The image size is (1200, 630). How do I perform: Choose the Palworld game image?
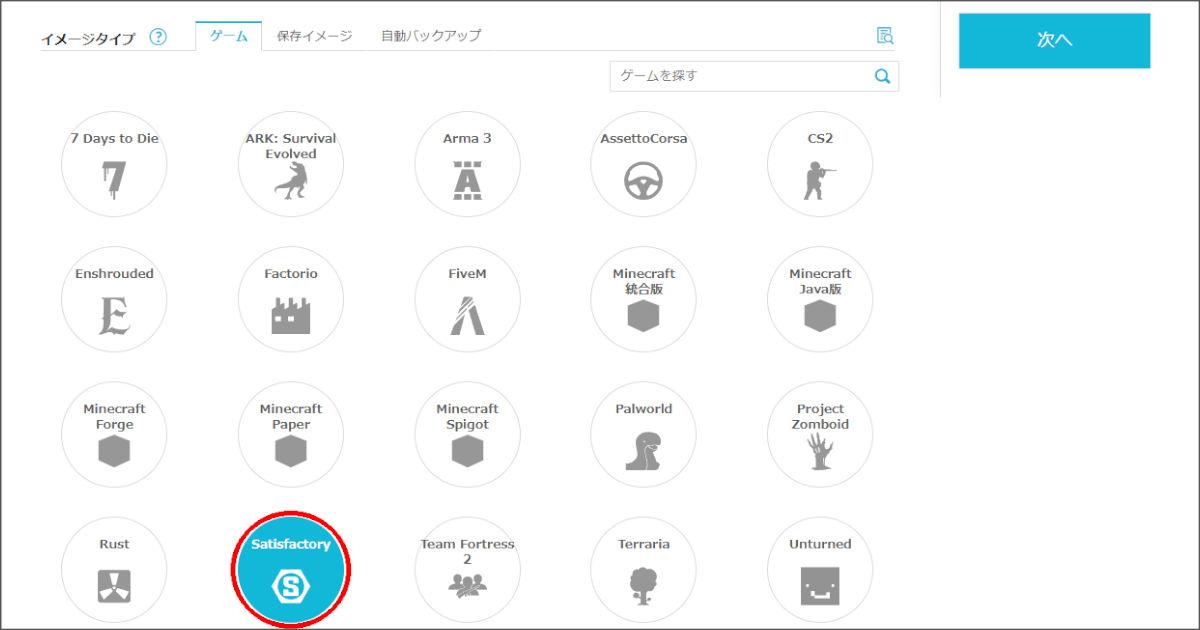click(643, 434)
